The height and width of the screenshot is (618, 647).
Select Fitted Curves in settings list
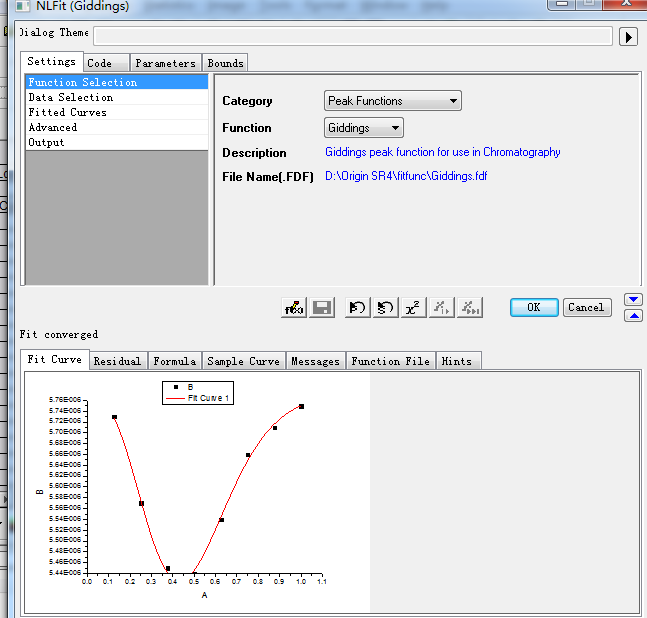click(117, 112)
